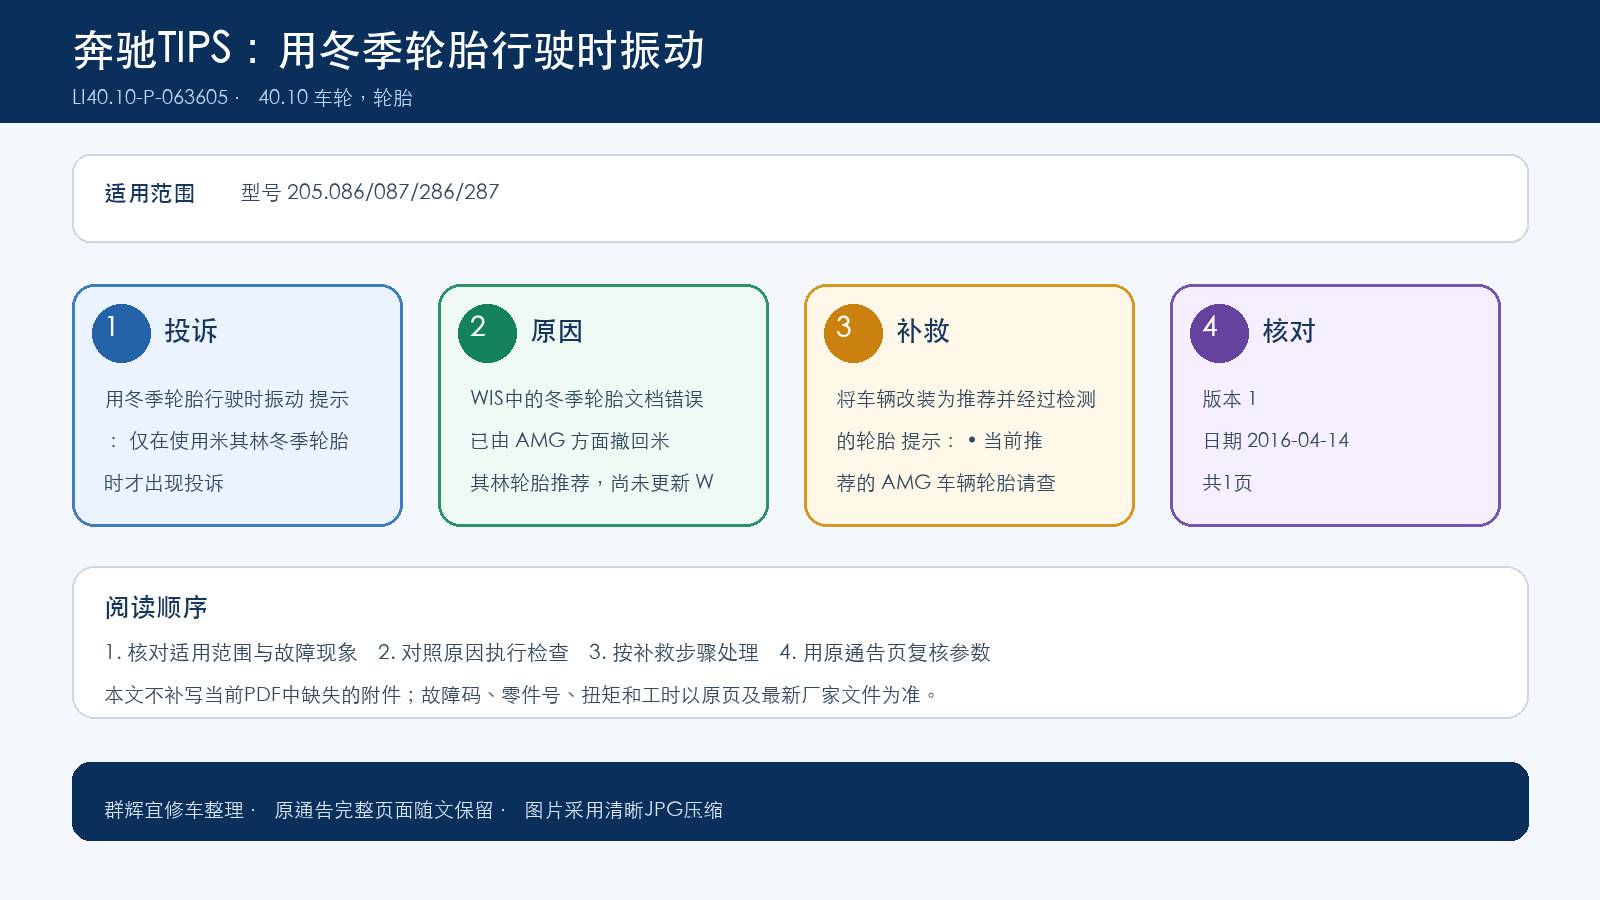Click line 将车辆改装为推荐并经过检测
This screenshot has height=900, width=1600.
click(966, 399)
